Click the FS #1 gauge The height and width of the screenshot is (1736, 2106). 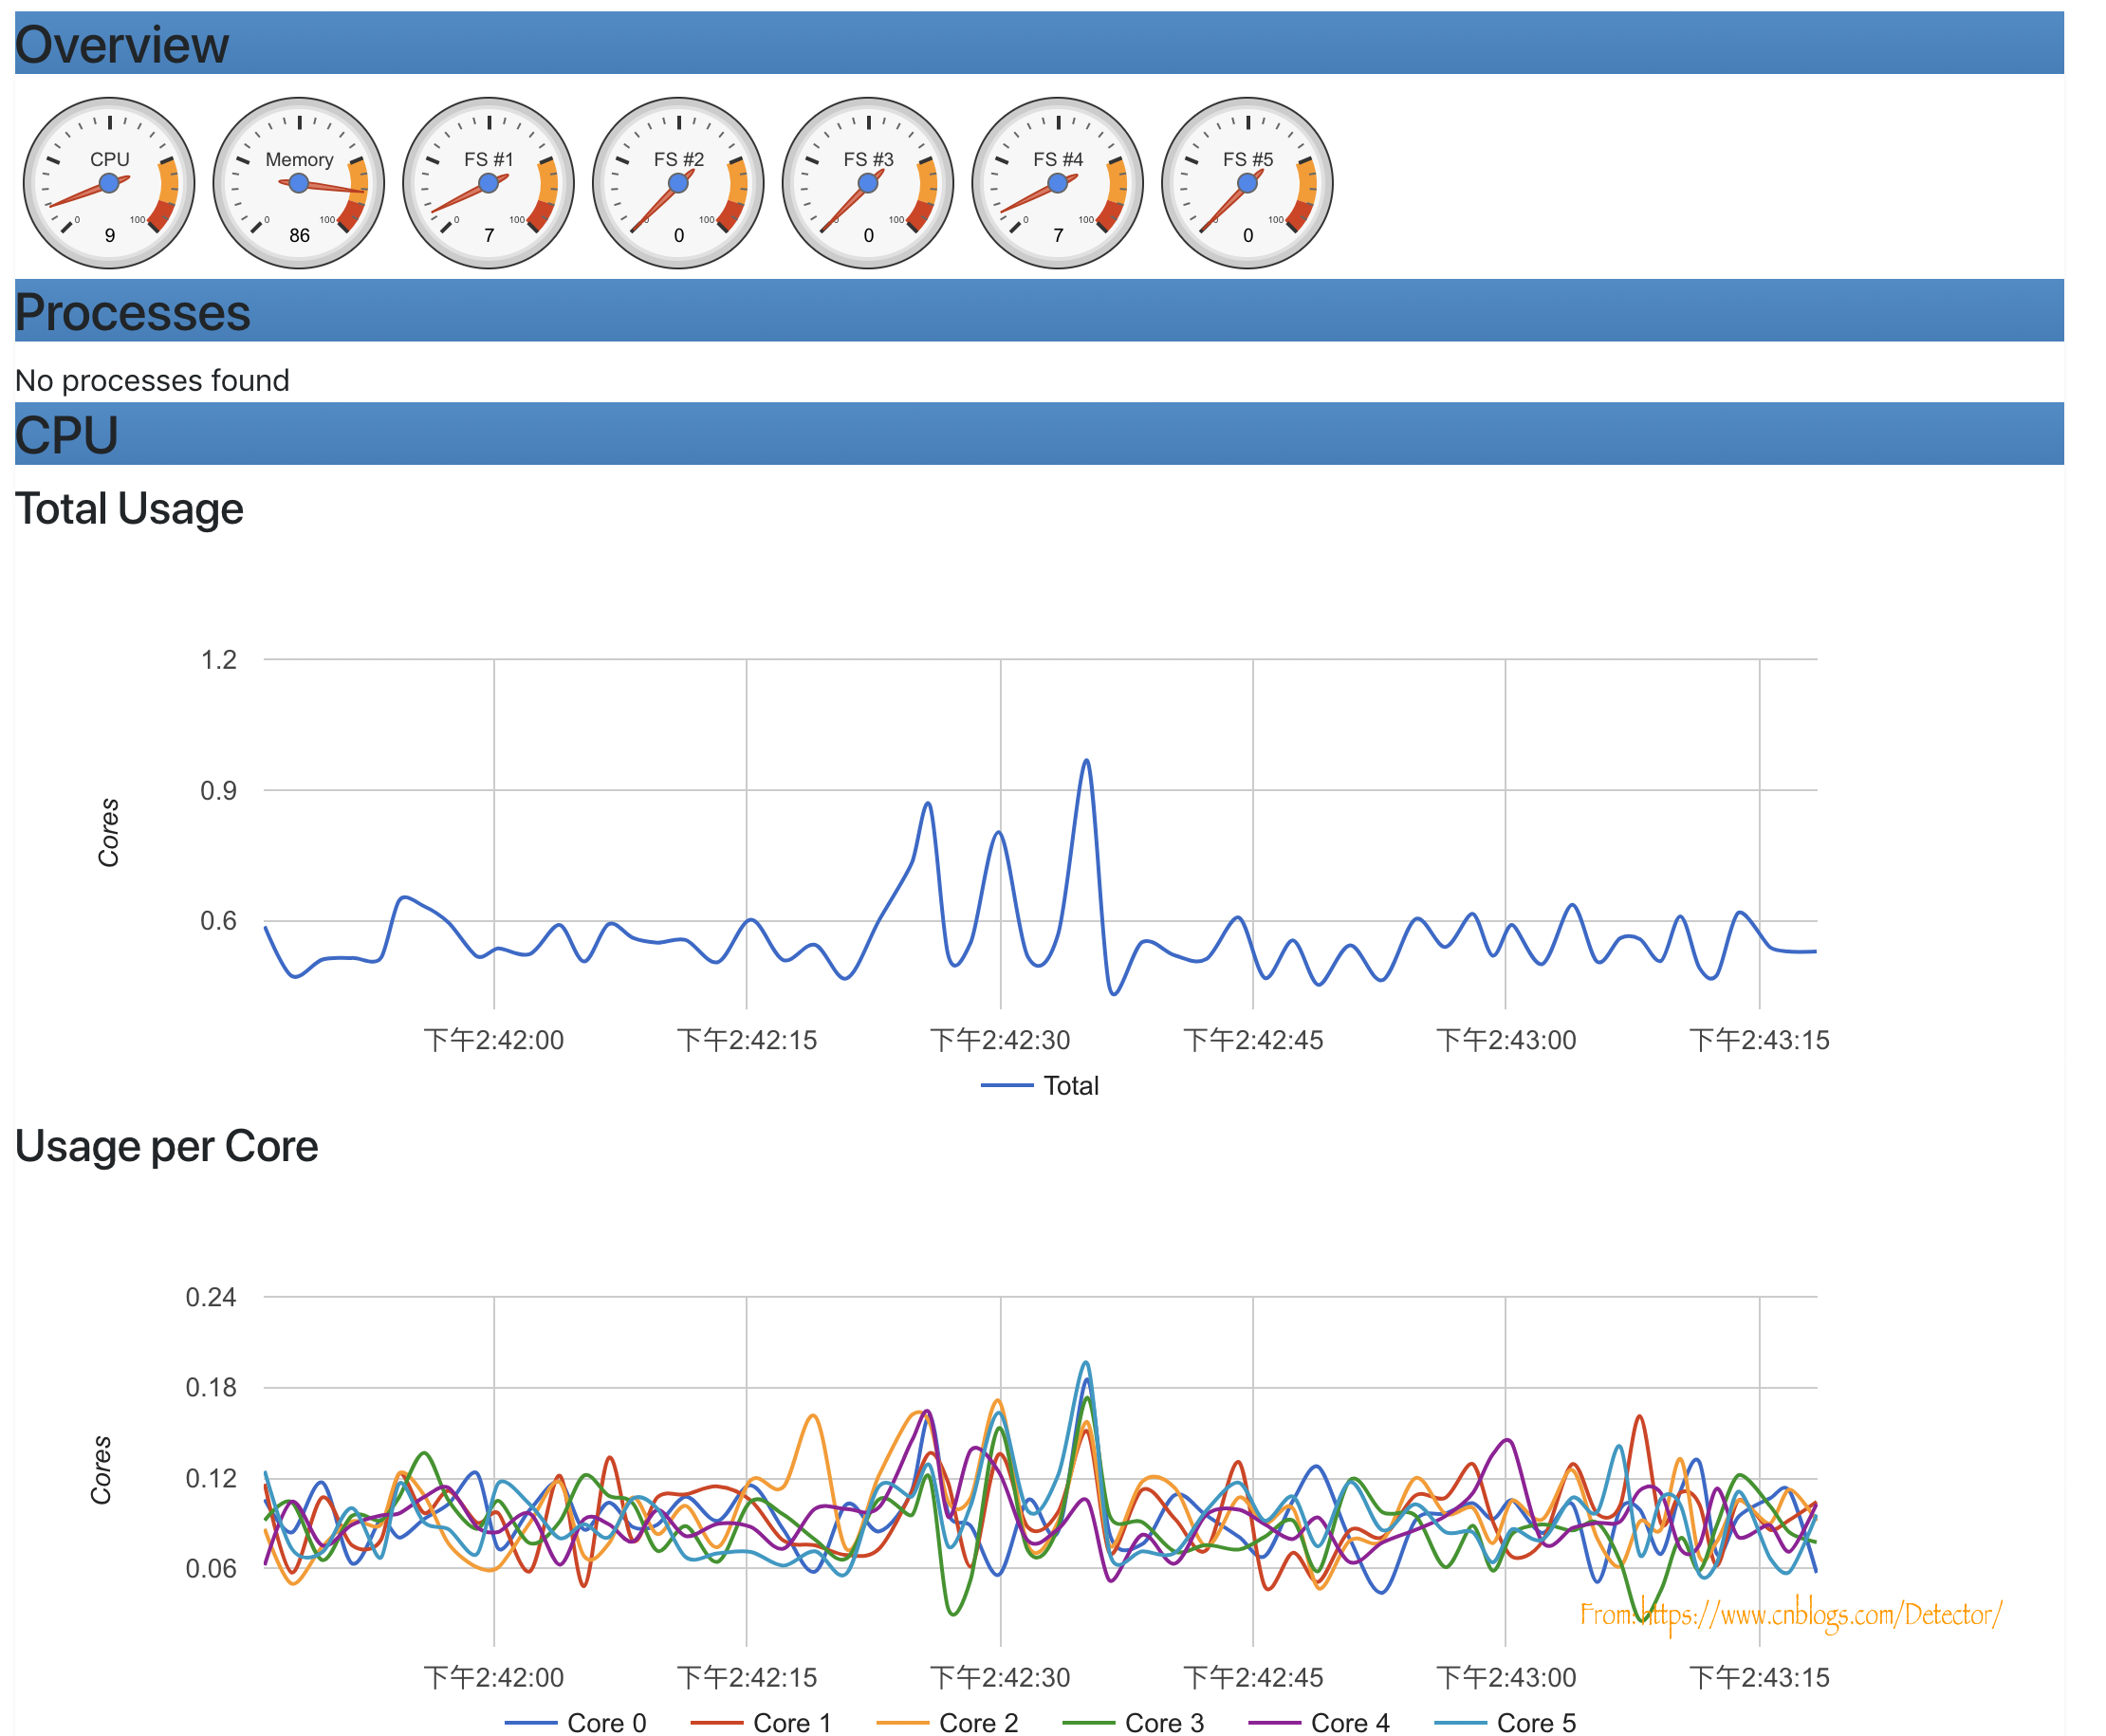pos(488,183)
